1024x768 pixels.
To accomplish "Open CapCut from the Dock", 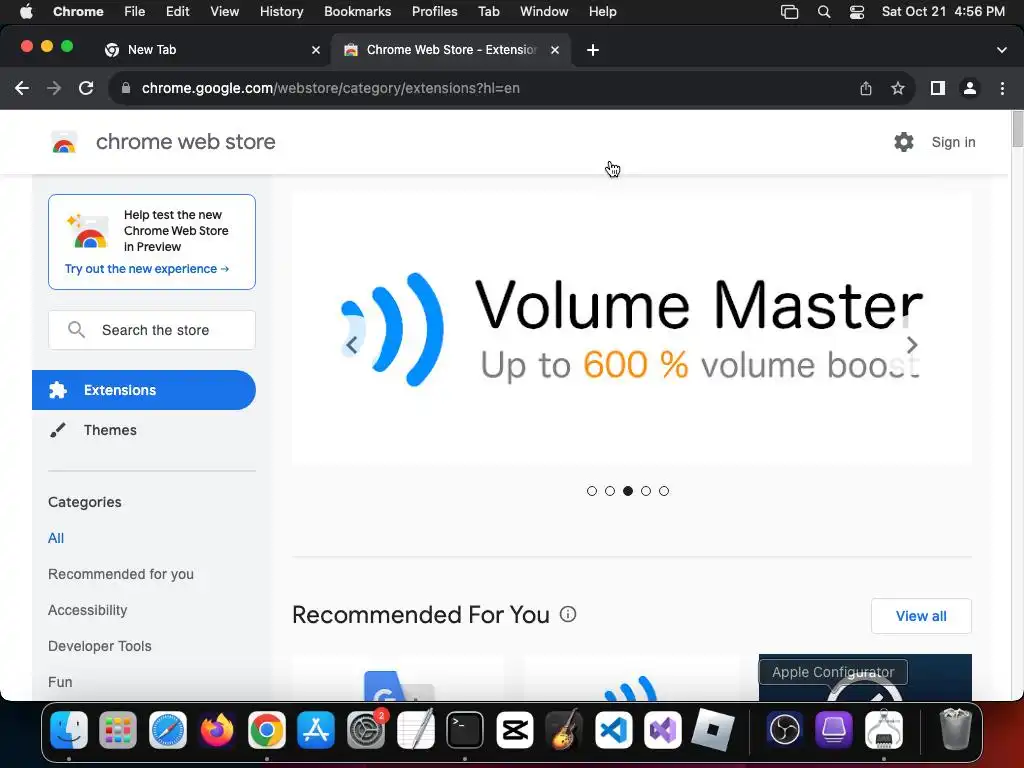I will coord(515,729).
